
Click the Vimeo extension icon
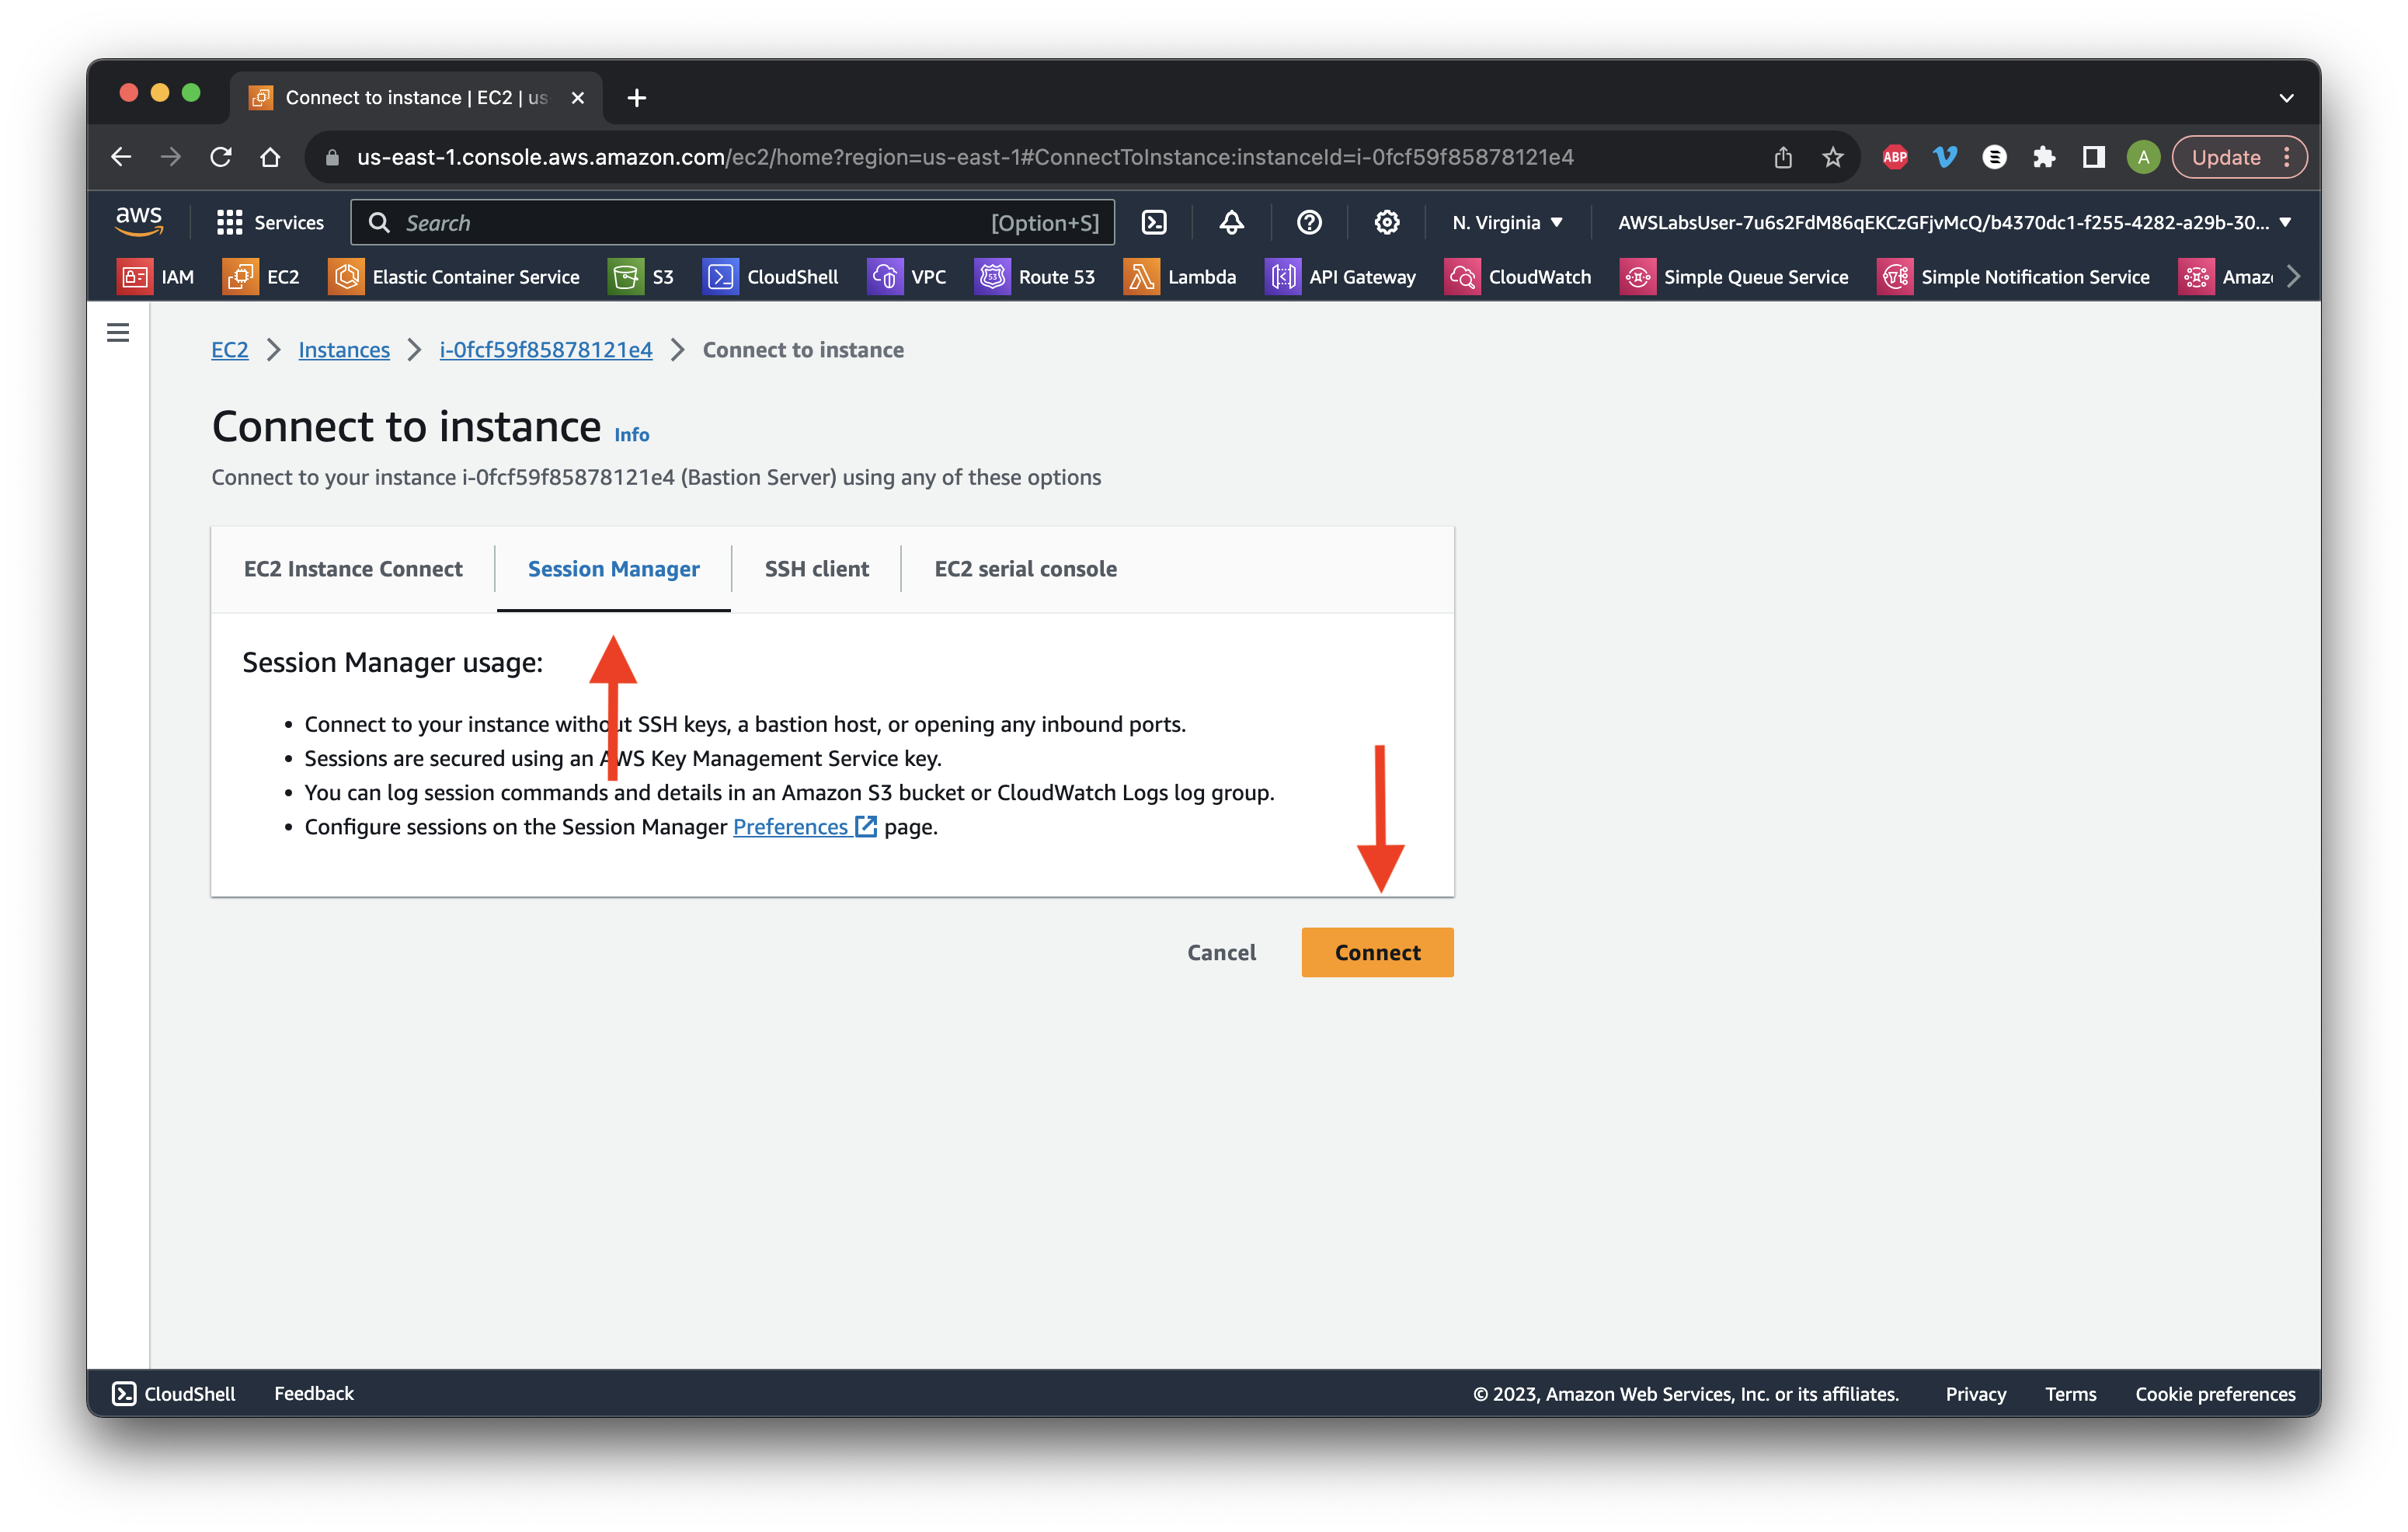point(1944,157)
